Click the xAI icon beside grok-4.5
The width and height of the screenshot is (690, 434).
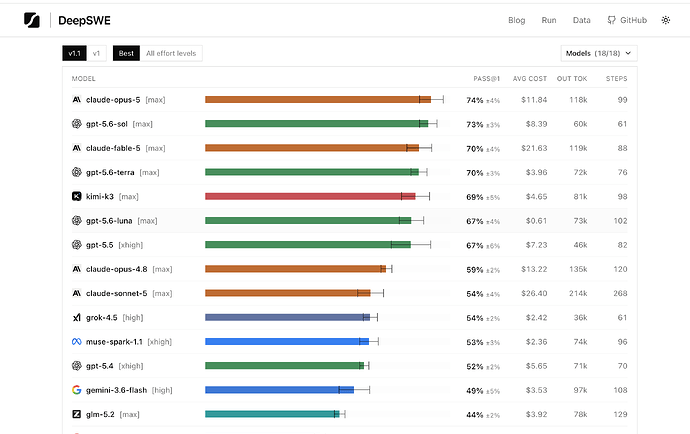tap(77, 317)
